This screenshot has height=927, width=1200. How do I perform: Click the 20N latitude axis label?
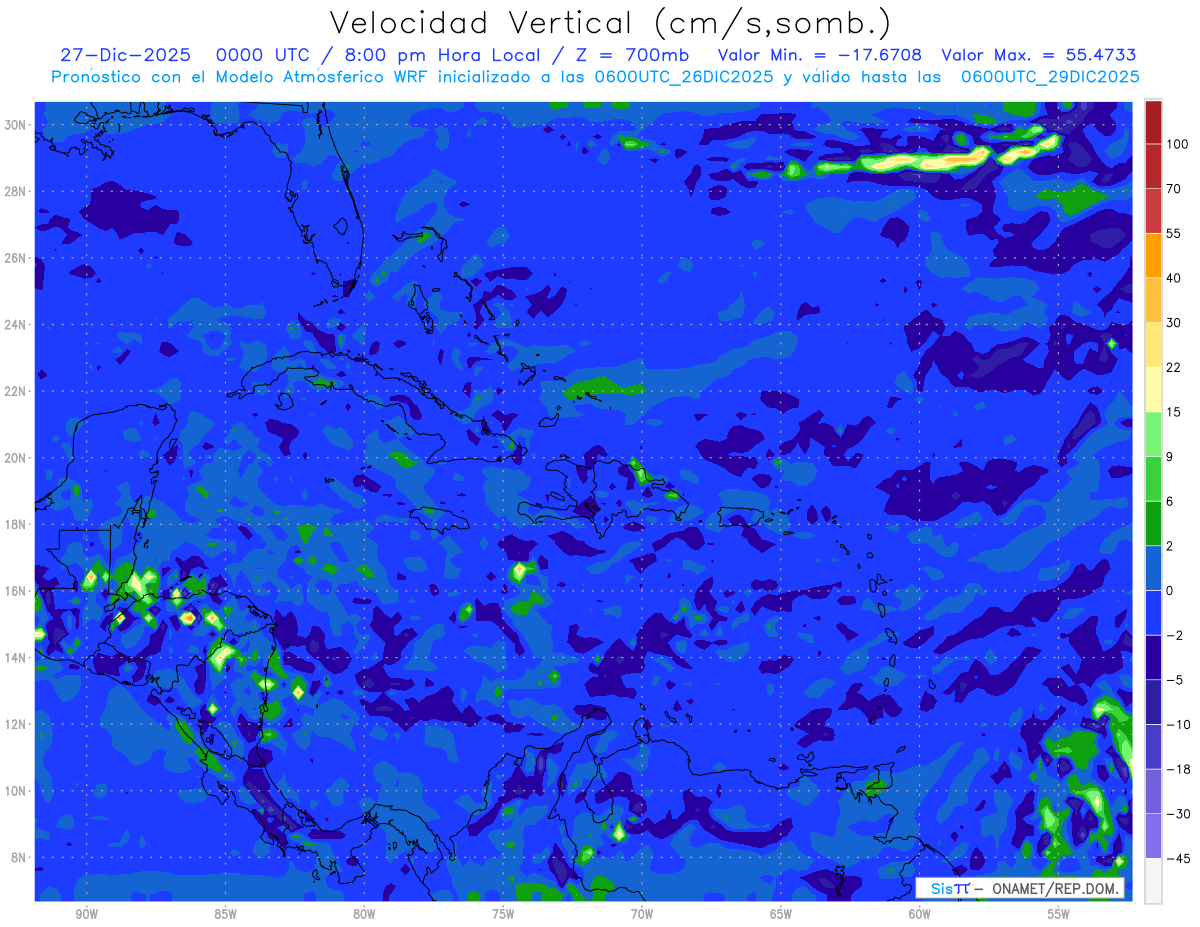click(17, 458)
